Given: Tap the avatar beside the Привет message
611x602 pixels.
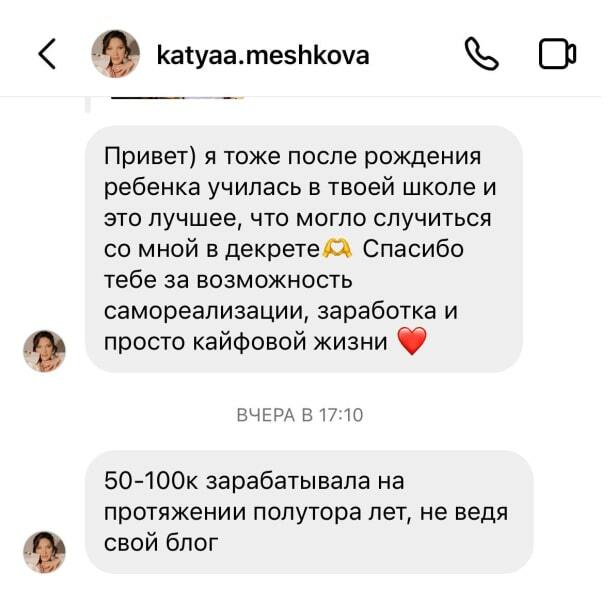Looking at the screenshot, I should coord(44,351).
